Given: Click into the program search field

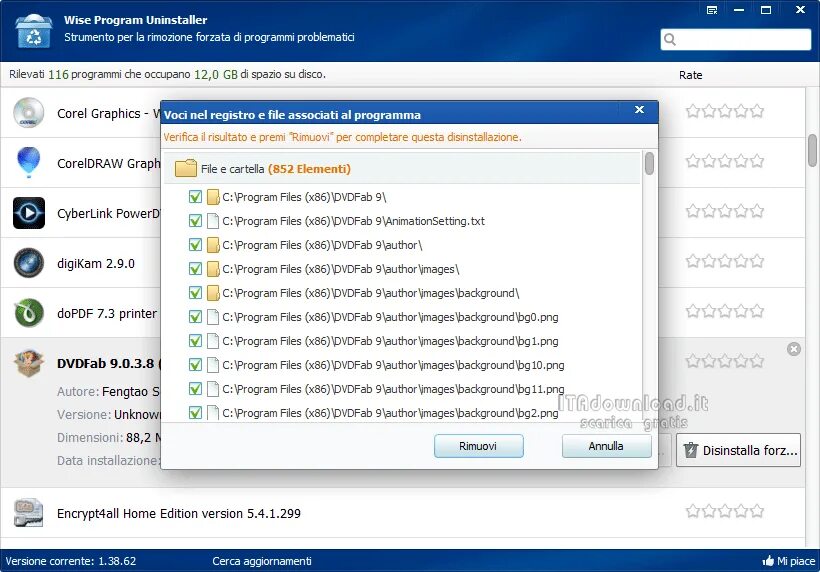Looking at the screenshot, I should click(x=736, y=39).
